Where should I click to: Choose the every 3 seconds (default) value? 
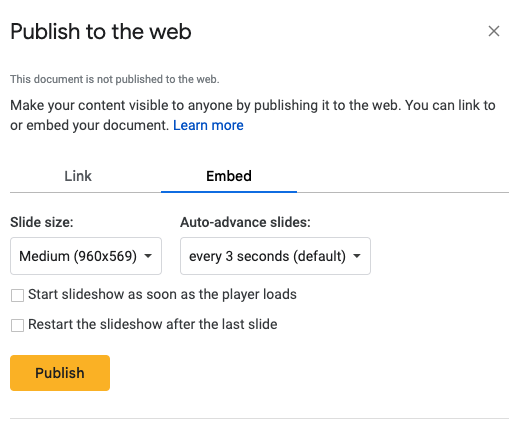pos(267,256)
